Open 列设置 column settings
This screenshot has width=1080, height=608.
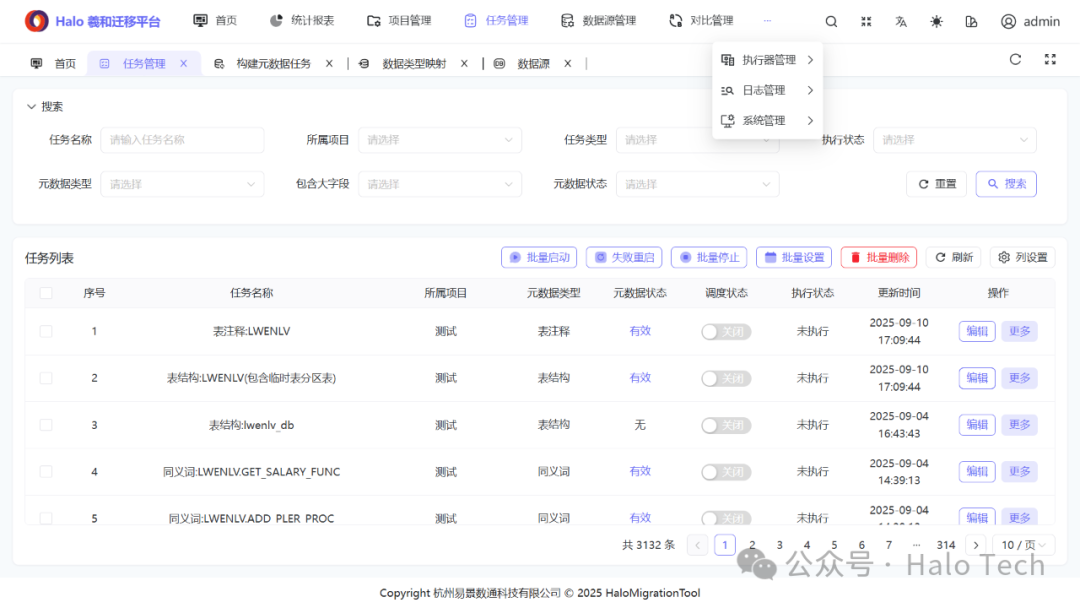point(1023,258)
